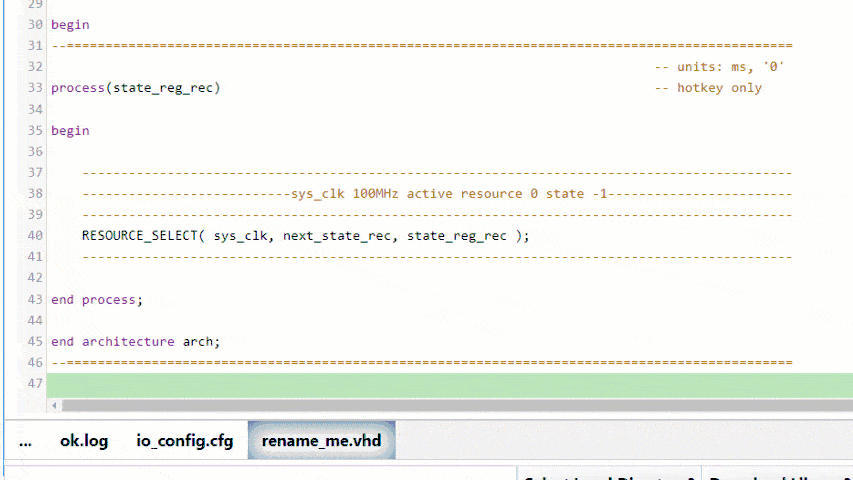Click line number 40 in the gutter

tap(35, 236)
